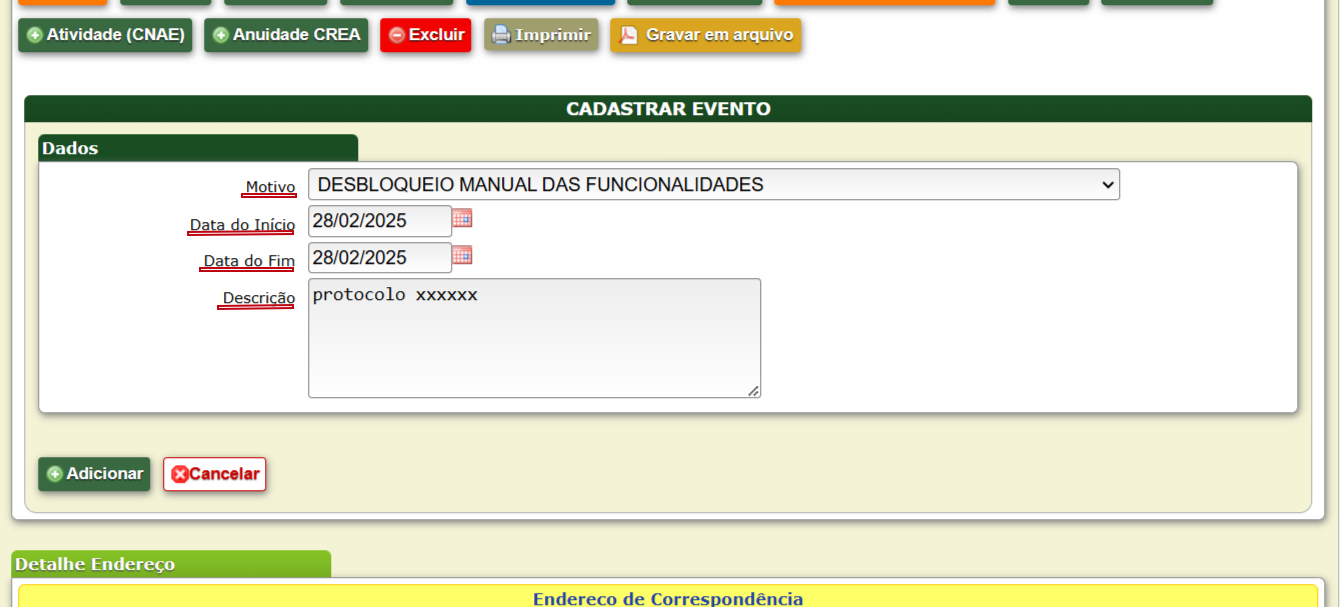This screenshot has height=607, width=1342.
Task: Expand the Motivo dropdown list
Action: click(x=713, y=185)
